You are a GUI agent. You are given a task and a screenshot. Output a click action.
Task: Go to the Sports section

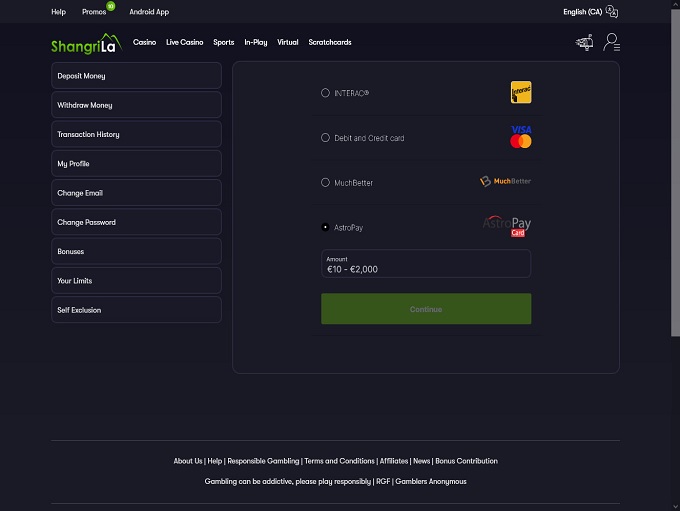pyautogui.click(x=224, y=43)
